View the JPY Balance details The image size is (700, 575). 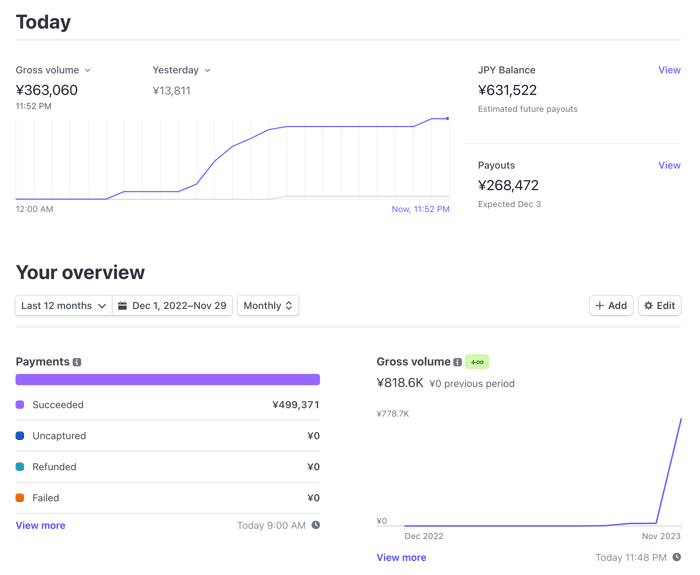pos(669,70)
